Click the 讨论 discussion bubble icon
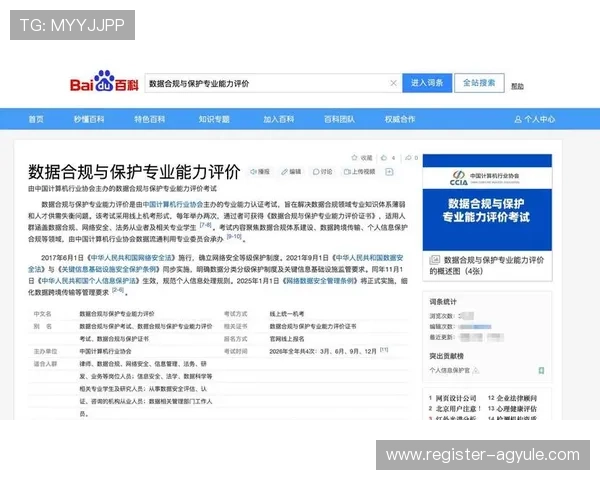The image size is (600, 480). [316, 172]
